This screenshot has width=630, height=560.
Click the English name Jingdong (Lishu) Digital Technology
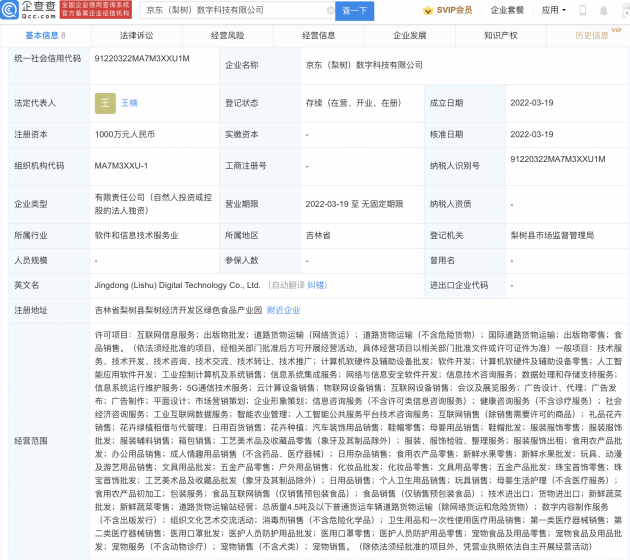coord(177,285)
